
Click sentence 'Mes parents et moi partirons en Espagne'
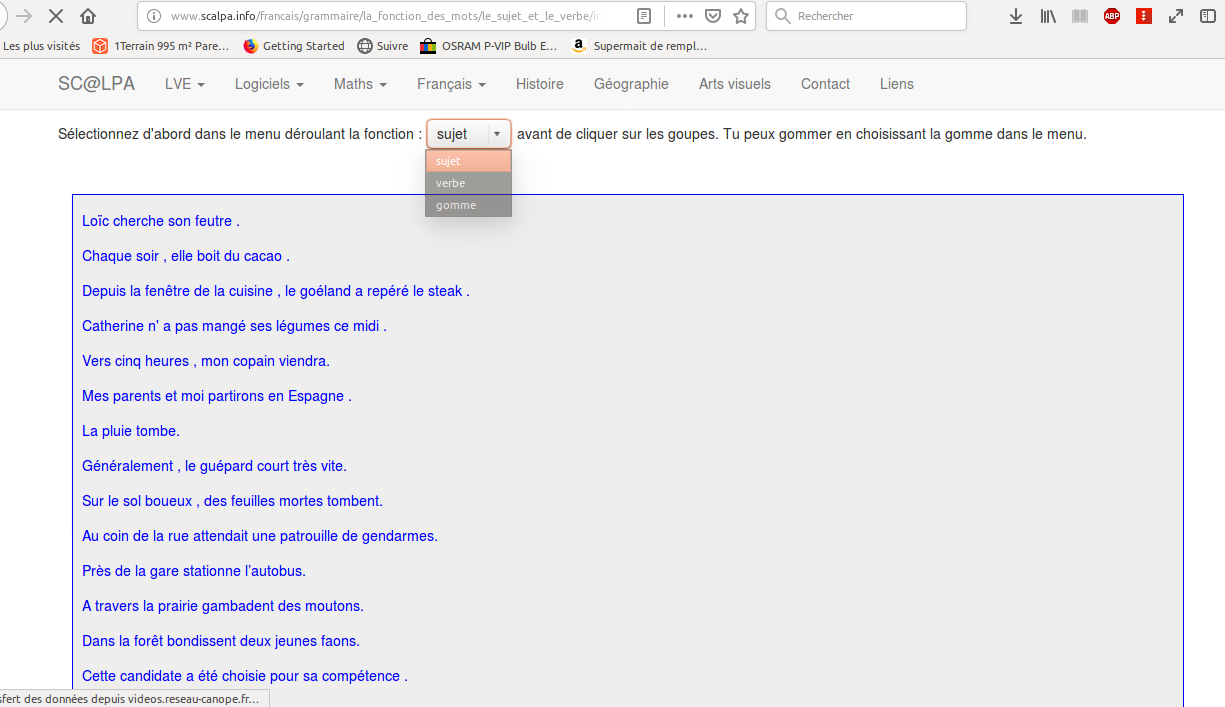217,396
